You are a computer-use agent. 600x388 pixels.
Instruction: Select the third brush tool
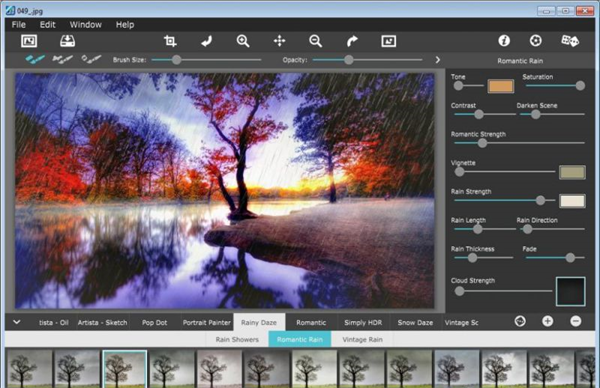[x=91, y=59]
